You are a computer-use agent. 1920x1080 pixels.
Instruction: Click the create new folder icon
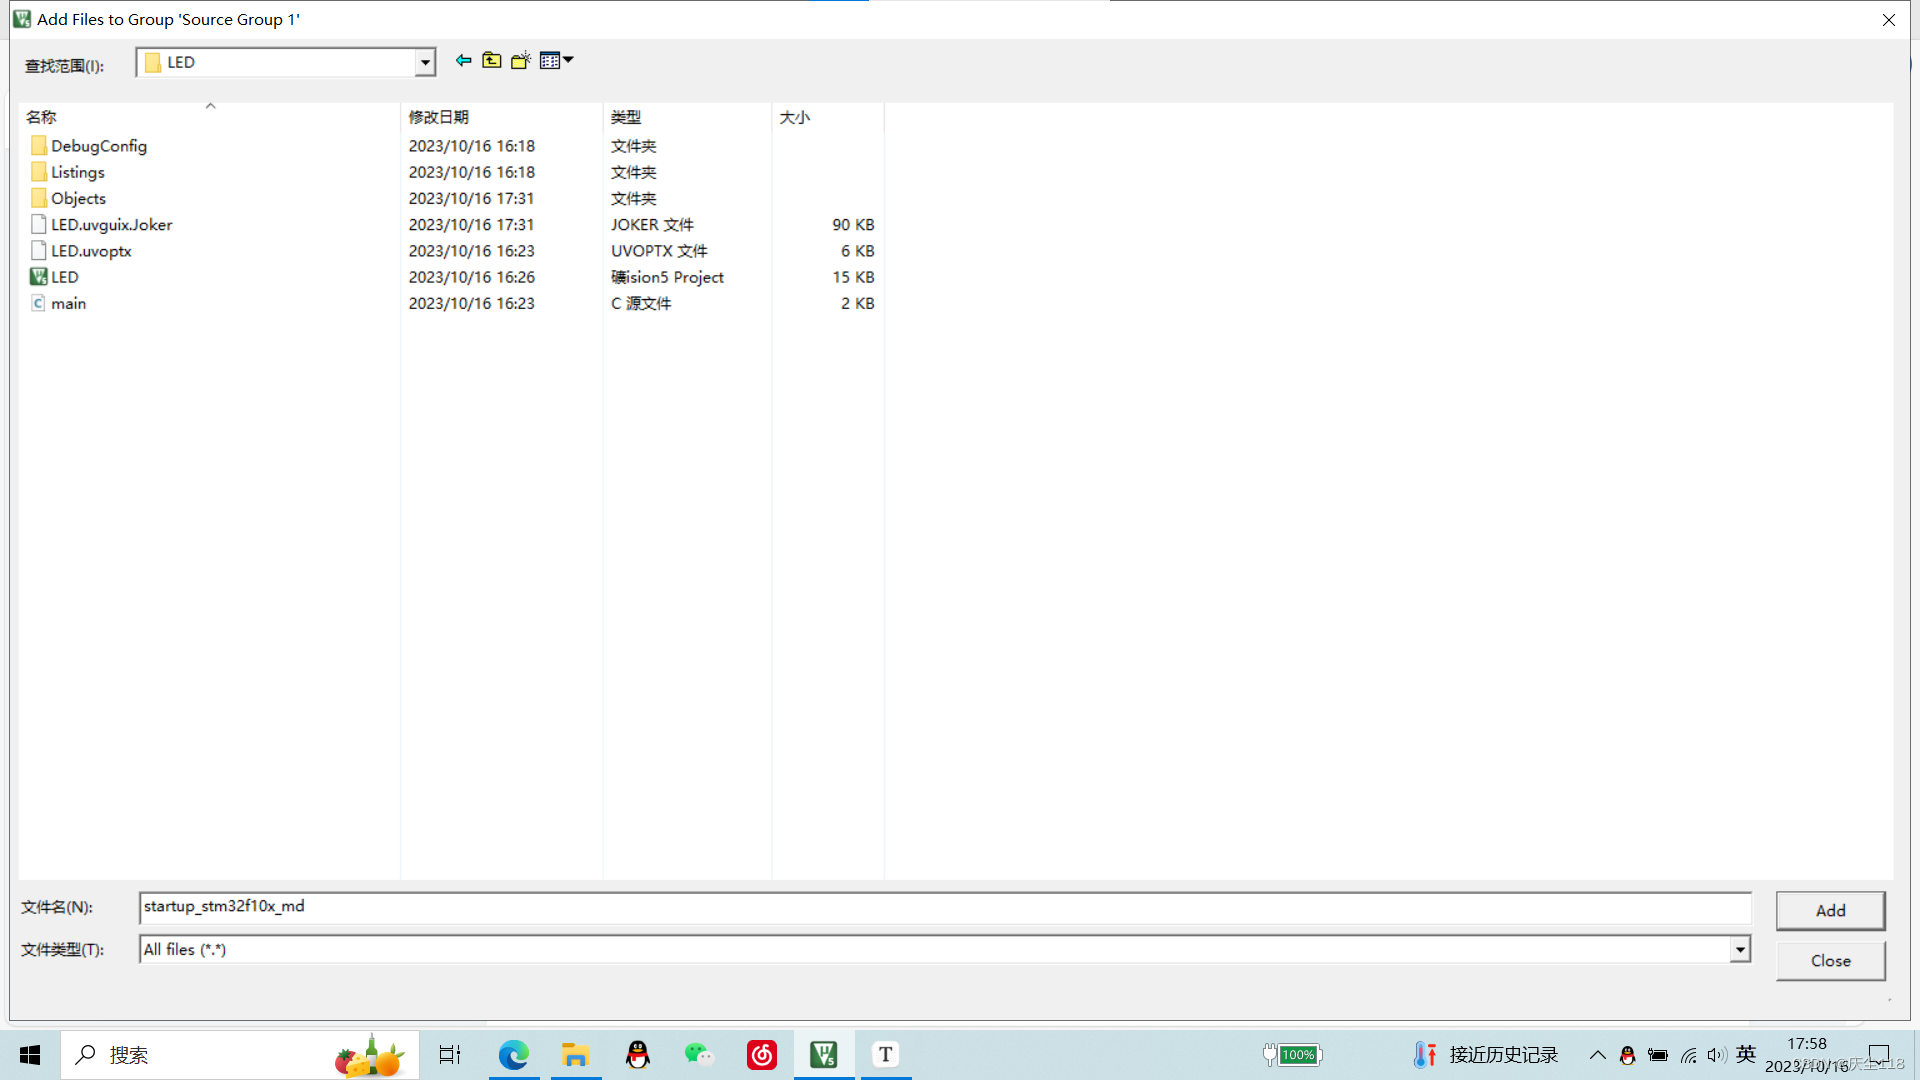click(x=520, y=61)
